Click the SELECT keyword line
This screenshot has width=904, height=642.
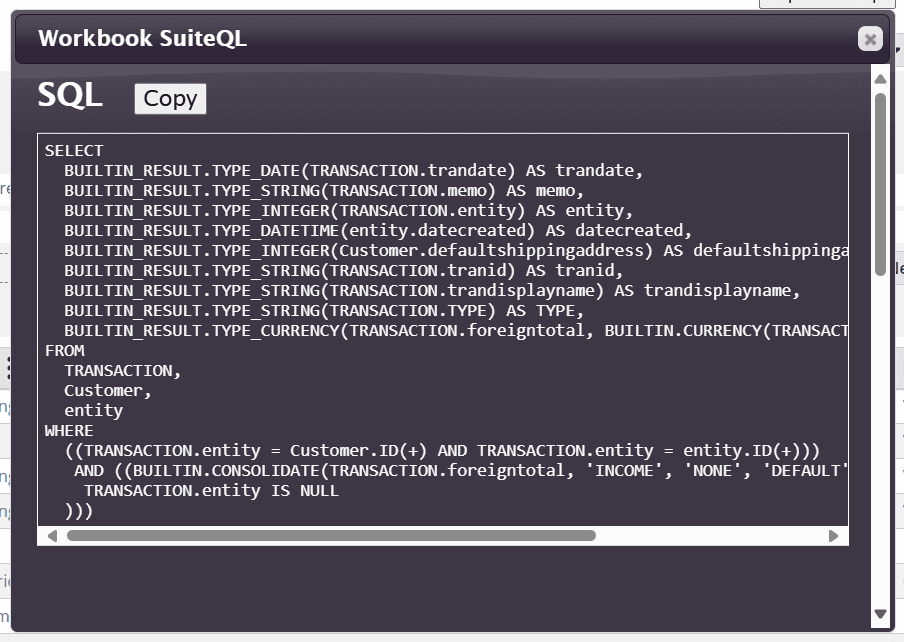point(74,151)
